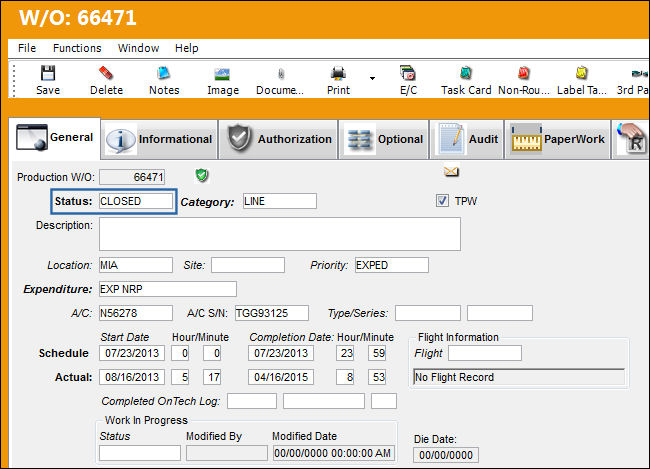Viewport: 650px width, 469px height.
Task: Click the A/C field showing N56278
Action: tap(136, 313)
